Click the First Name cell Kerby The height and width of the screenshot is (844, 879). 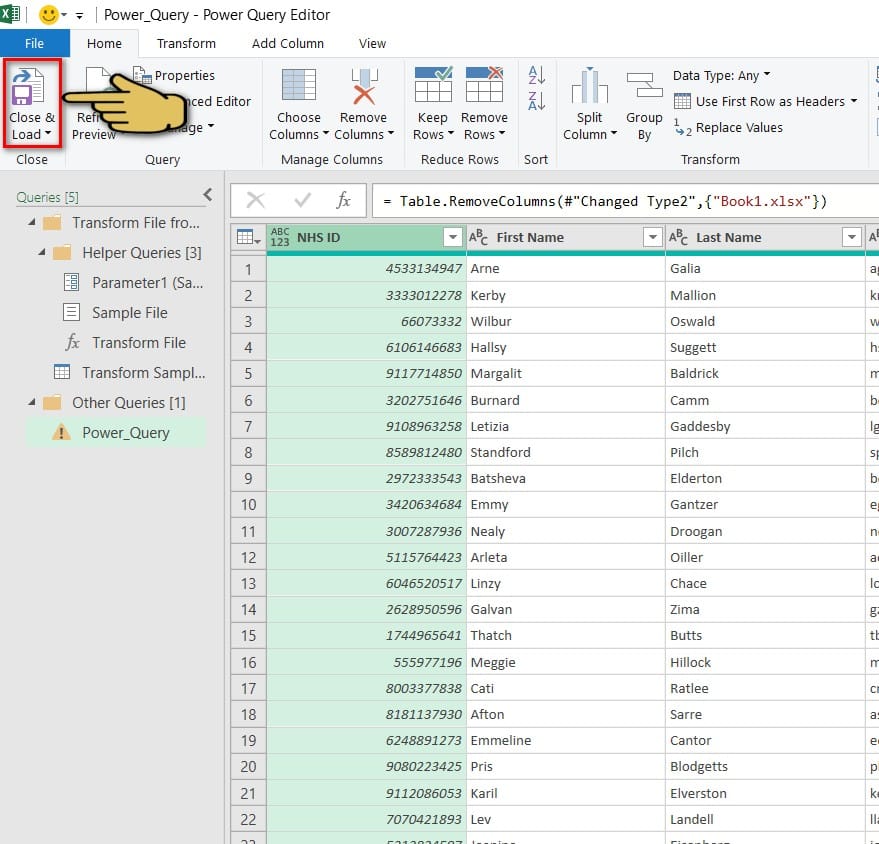(x=566, y=295)
